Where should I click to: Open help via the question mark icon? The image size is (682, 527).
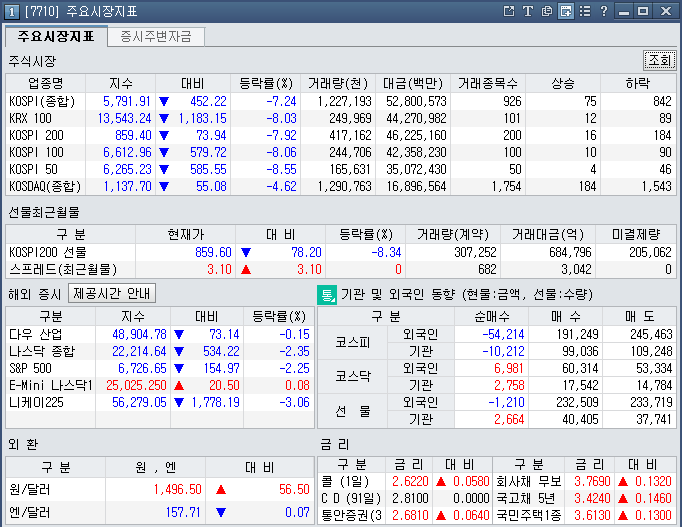point(603,11)
